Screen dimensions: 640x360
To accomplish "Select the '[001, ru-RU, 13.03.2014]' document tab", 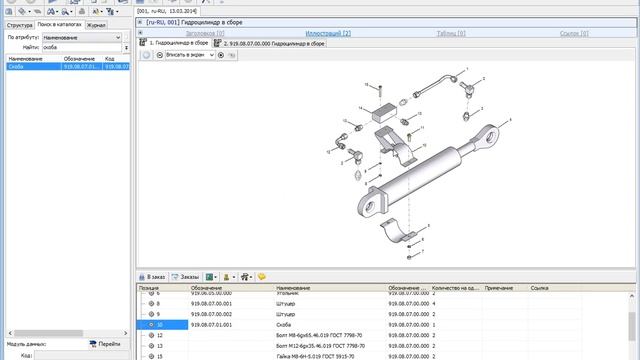I will pyautogui.click(x=167, y=11).
